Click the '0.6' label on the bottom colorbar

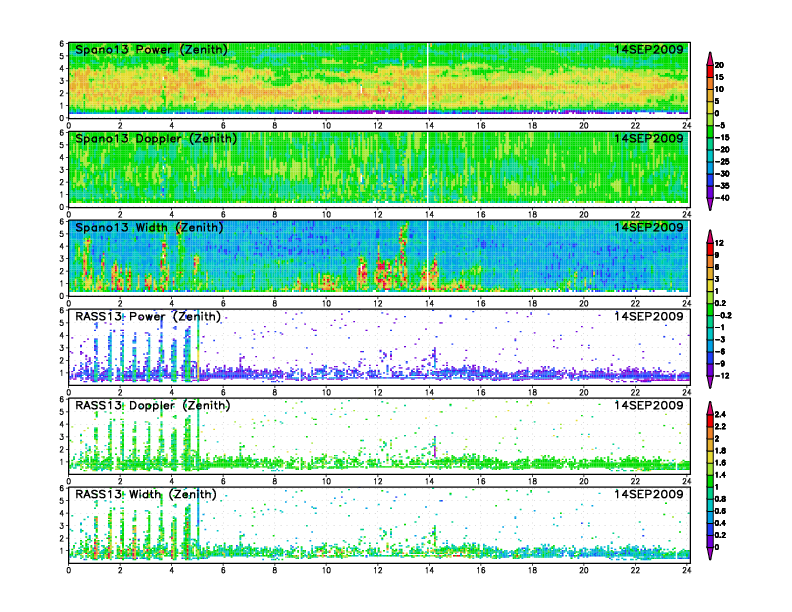(x=720, y=511)
